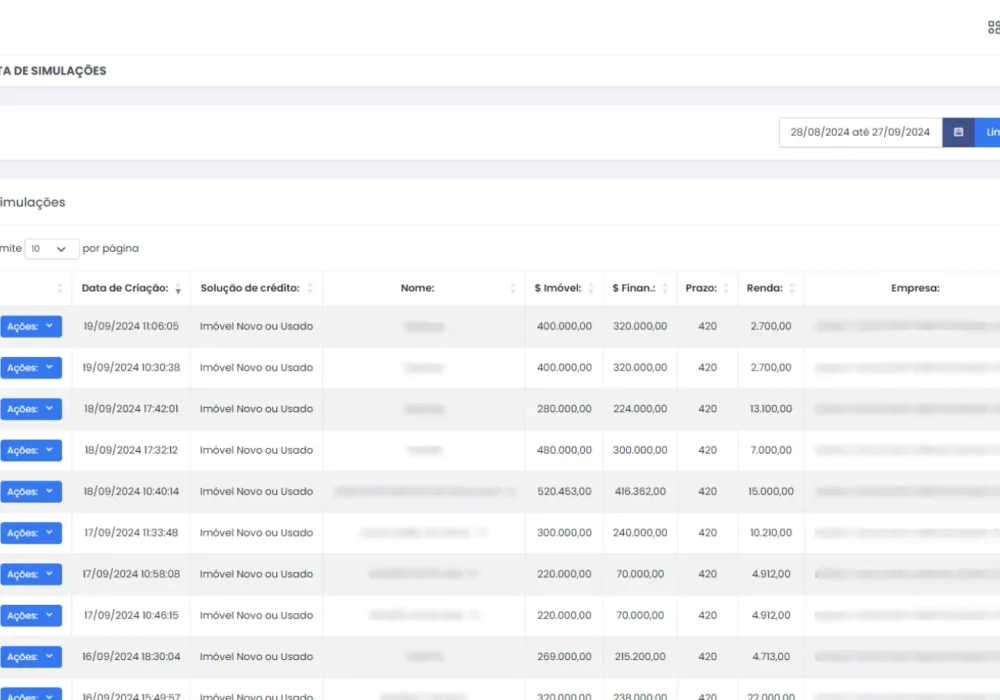The height and width of the screenshot is (700, 1000).
Task: Sort the Prazo column
Action: click(727, 288)
